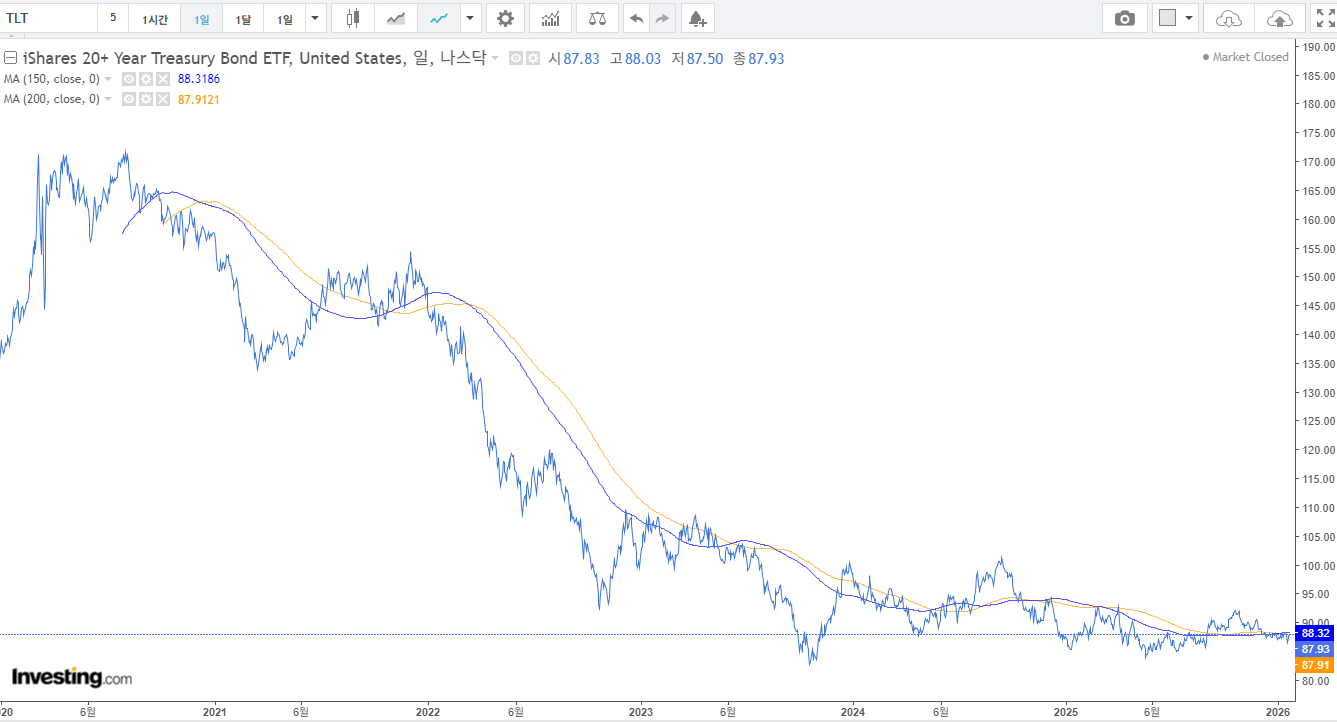Screen dimensions: 1337x722
Task: Select the 1시간 interval
Action: tap(155, 18)
